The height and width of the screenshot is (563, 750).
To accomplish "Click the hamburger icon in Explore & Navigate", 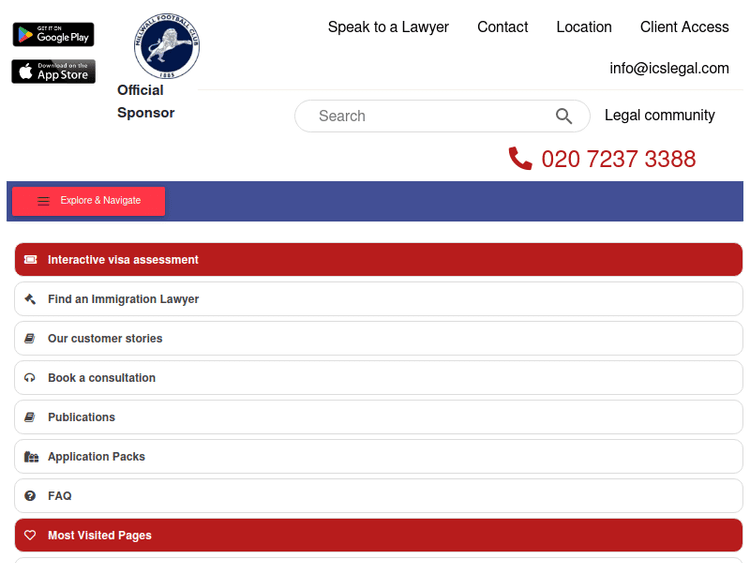I will 44,201.
